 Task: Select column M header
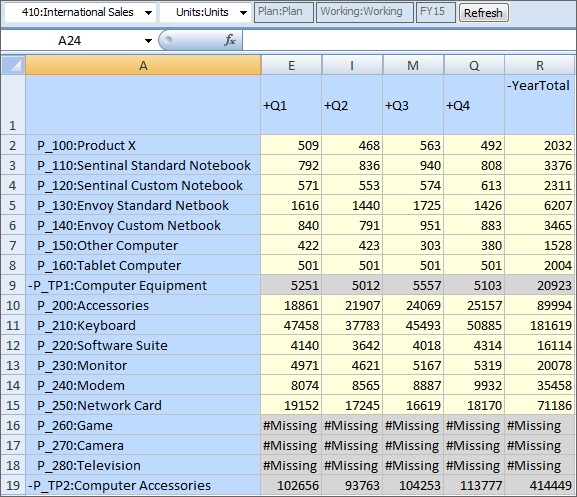[x=413, y=65]
